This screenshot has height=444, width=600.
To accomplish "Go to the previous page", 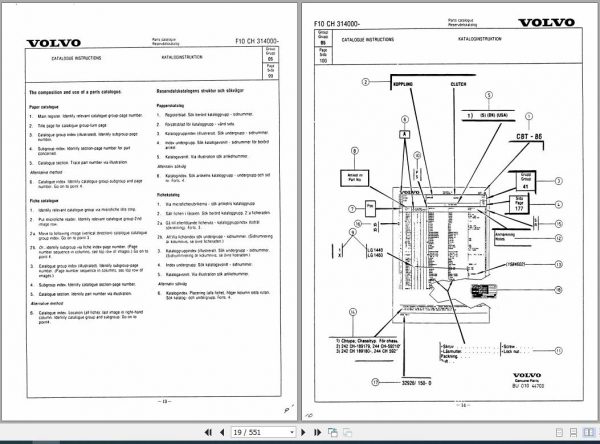I will click(x=222, y=433).
